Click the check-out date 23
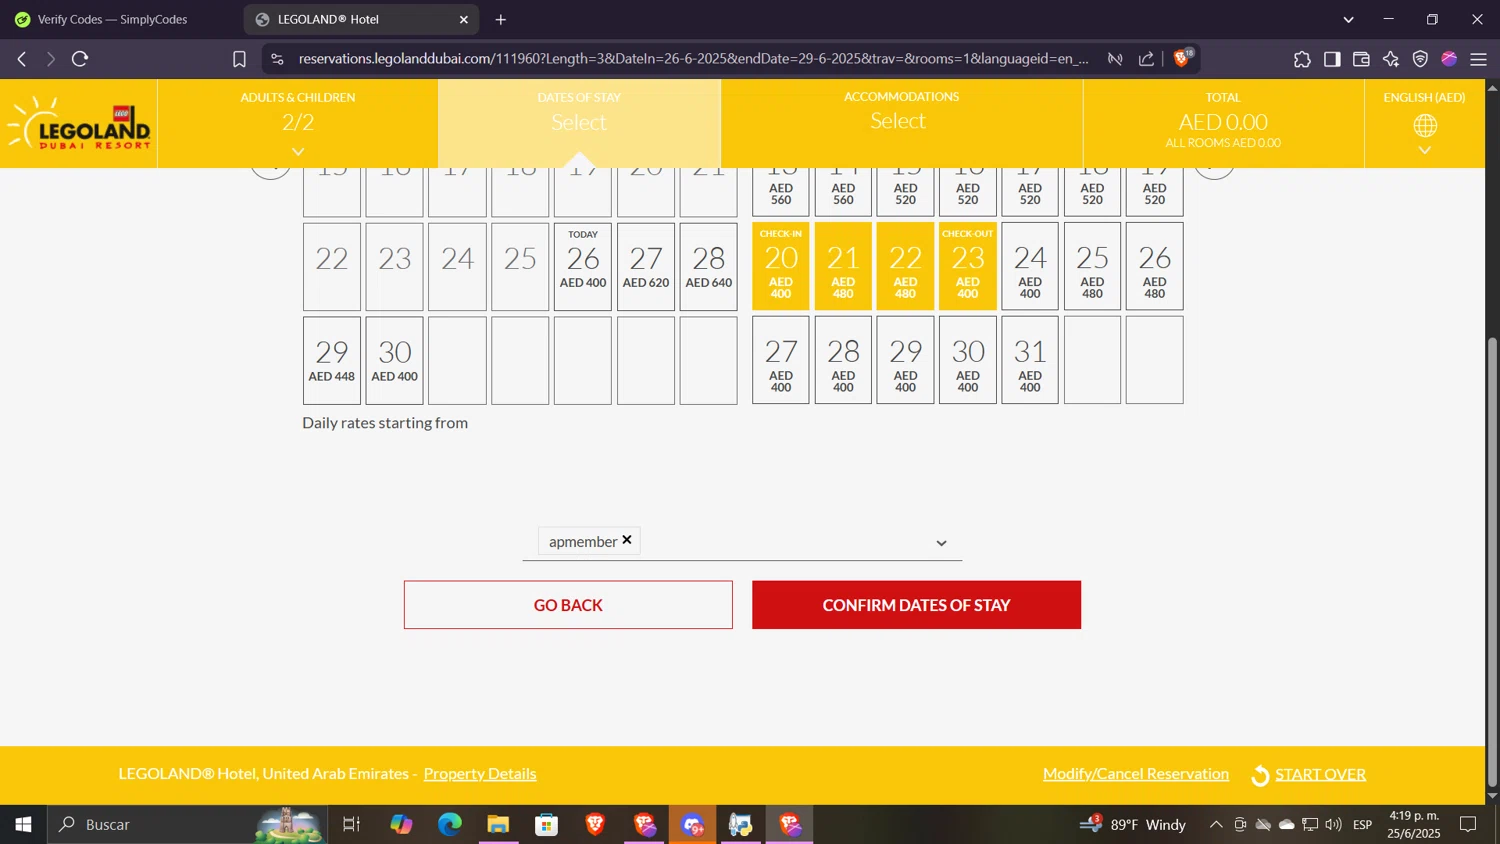Screen dimensions: 1500x844 pos(968,266)
